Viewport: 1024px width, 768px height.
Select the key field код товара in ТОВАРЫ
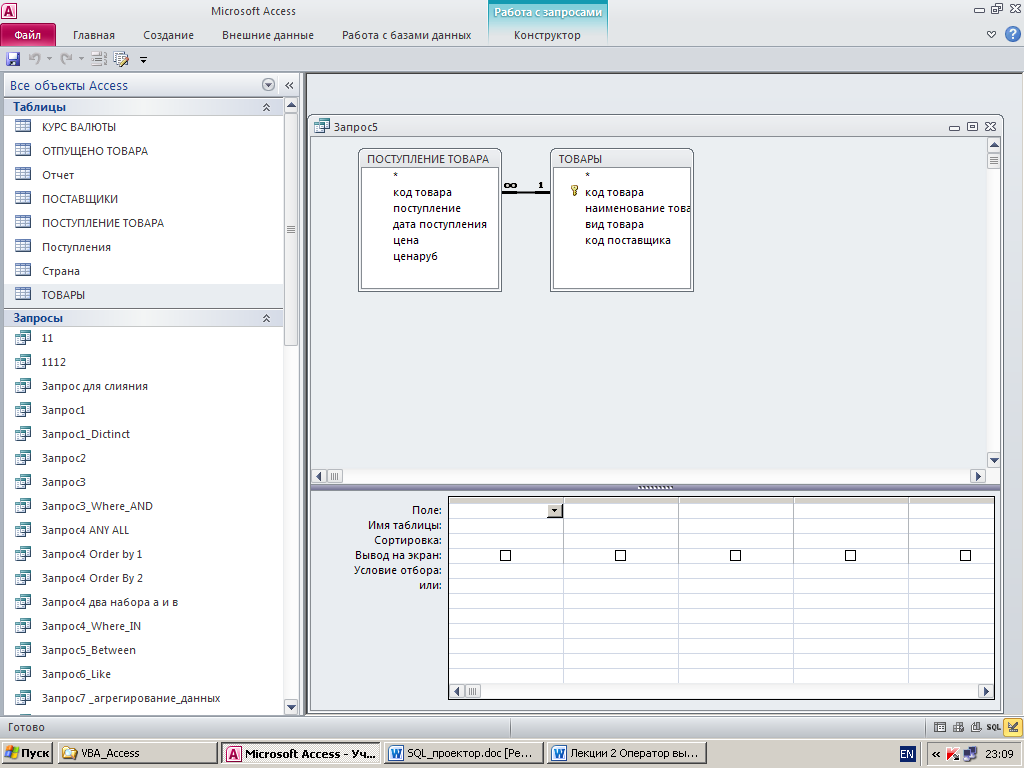[x=614, y=192]
